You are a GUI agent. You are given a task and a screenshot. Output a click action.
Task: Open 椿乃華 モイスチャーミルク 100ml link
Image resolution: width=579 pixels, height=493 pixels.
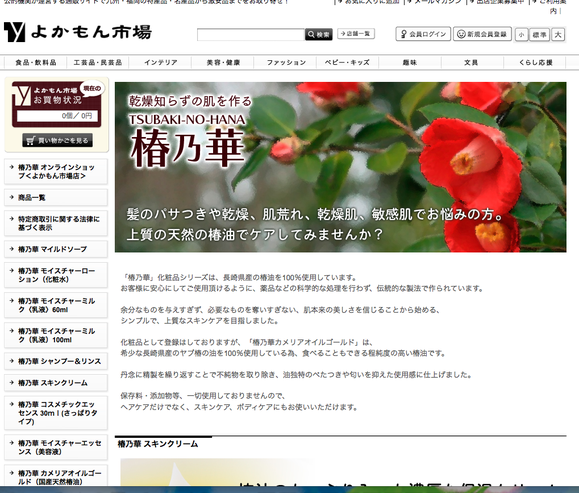[x=56, y=335]
